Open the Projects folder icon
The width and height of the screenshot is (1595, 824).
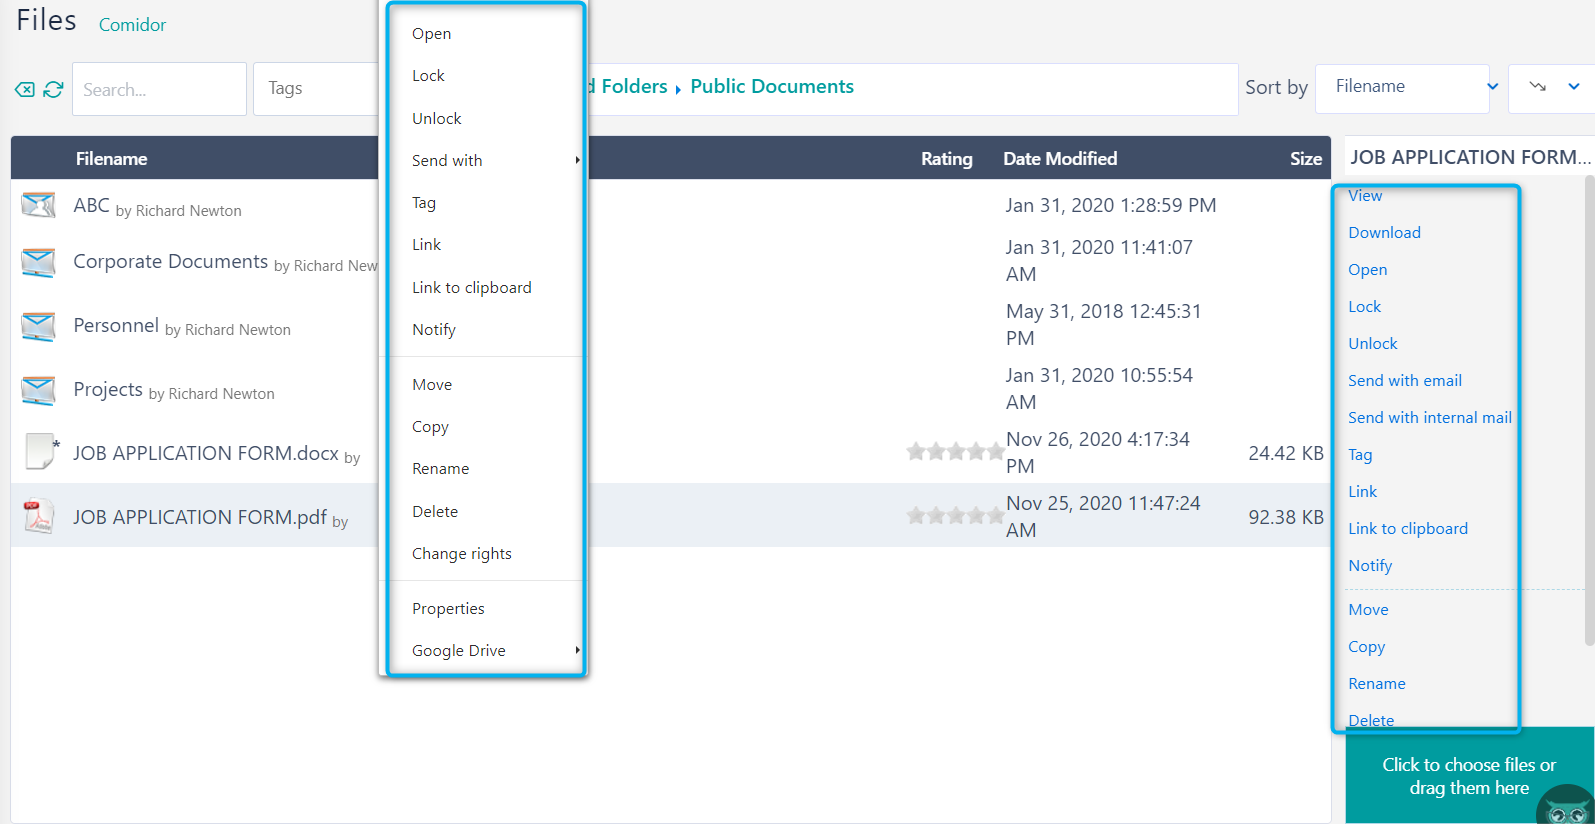(38, 391)
